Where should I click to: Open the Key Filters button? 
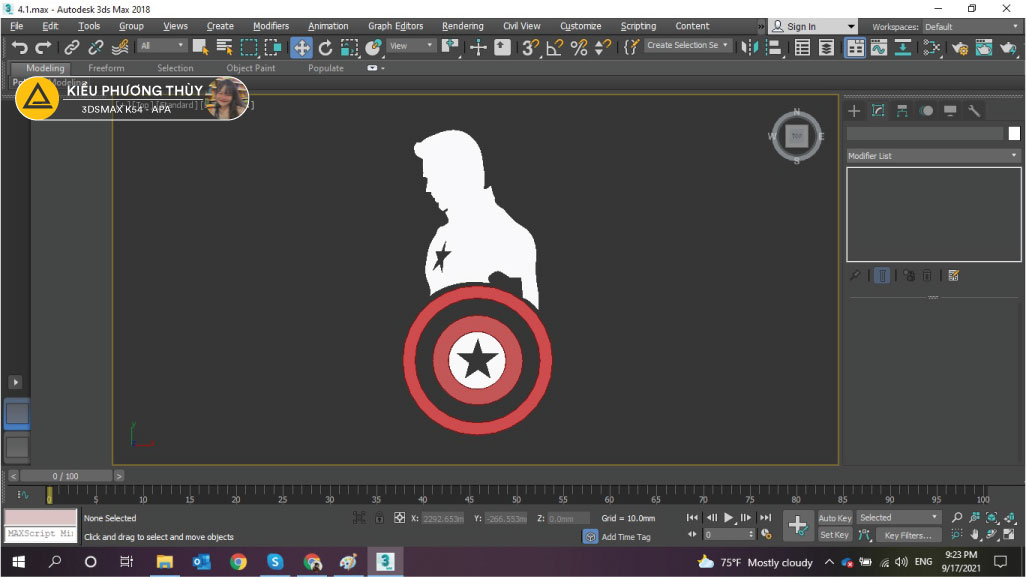907,535
